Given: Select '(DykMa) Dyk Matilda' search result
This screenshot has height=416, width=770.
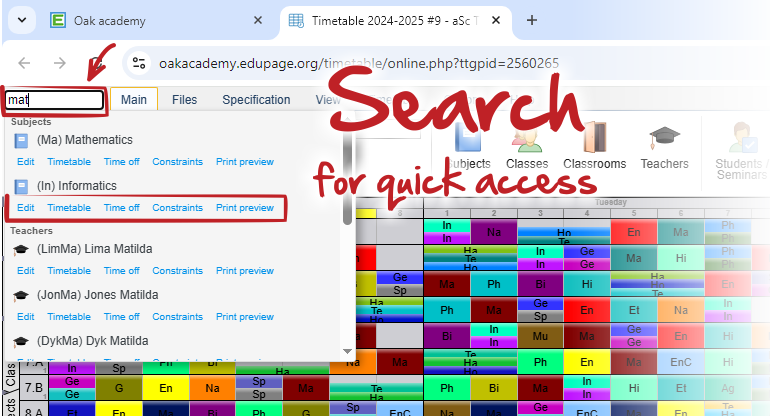Looking at the screenshot, I should [x=92, y=341].
